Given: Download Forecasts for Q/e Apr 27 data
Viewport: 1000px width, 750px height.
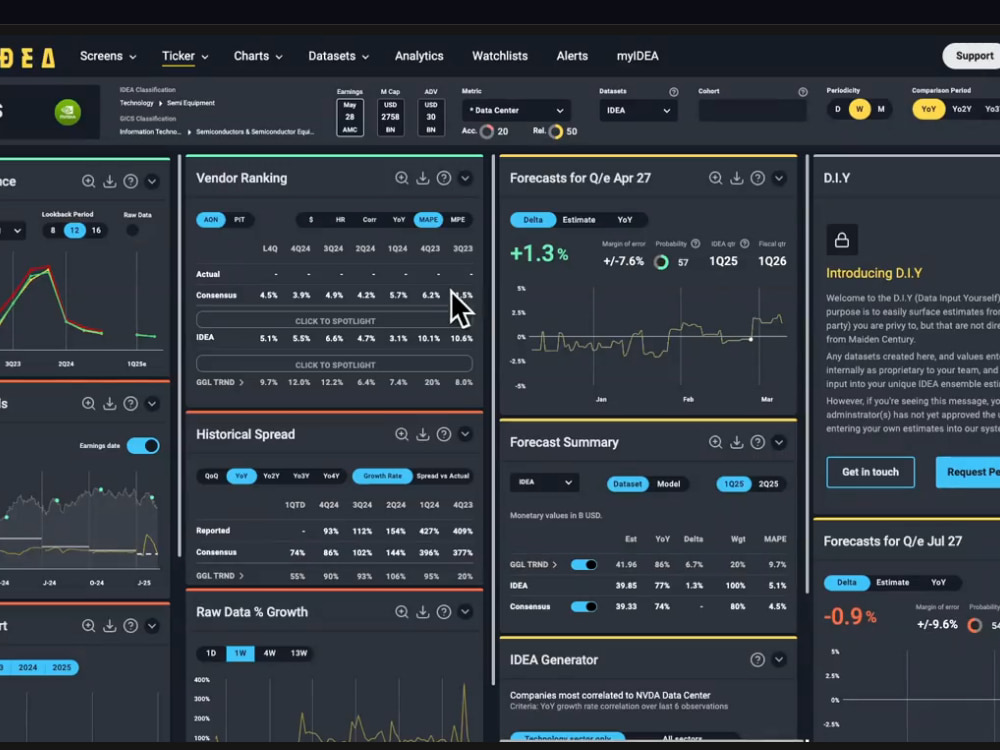Looking at the screenshot, I should (x=736, y=178).
